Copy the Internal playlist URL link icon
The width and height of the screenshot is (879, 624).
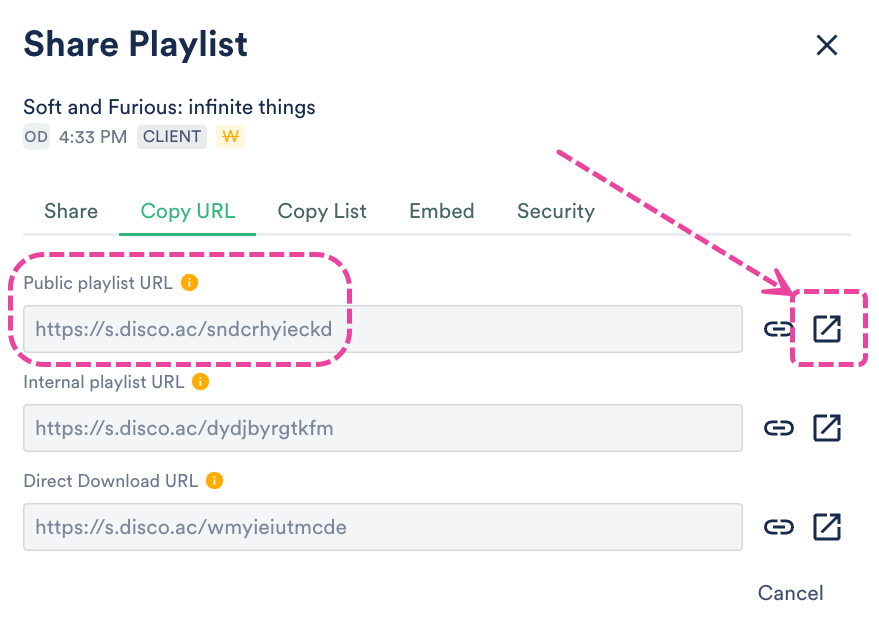[778, 428]
